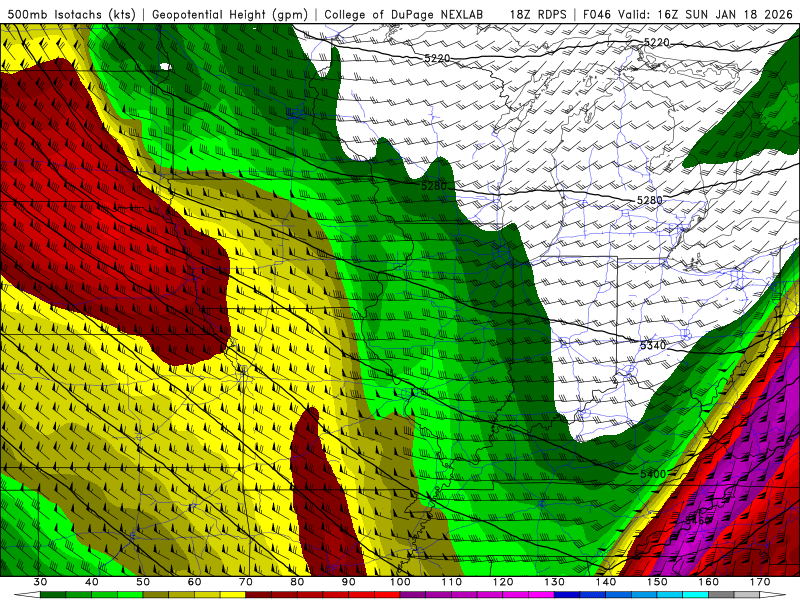Screen dimensions: 800x600
Task: Click the 5280 contour label over Wisconsin
Action: click(434, 186)
